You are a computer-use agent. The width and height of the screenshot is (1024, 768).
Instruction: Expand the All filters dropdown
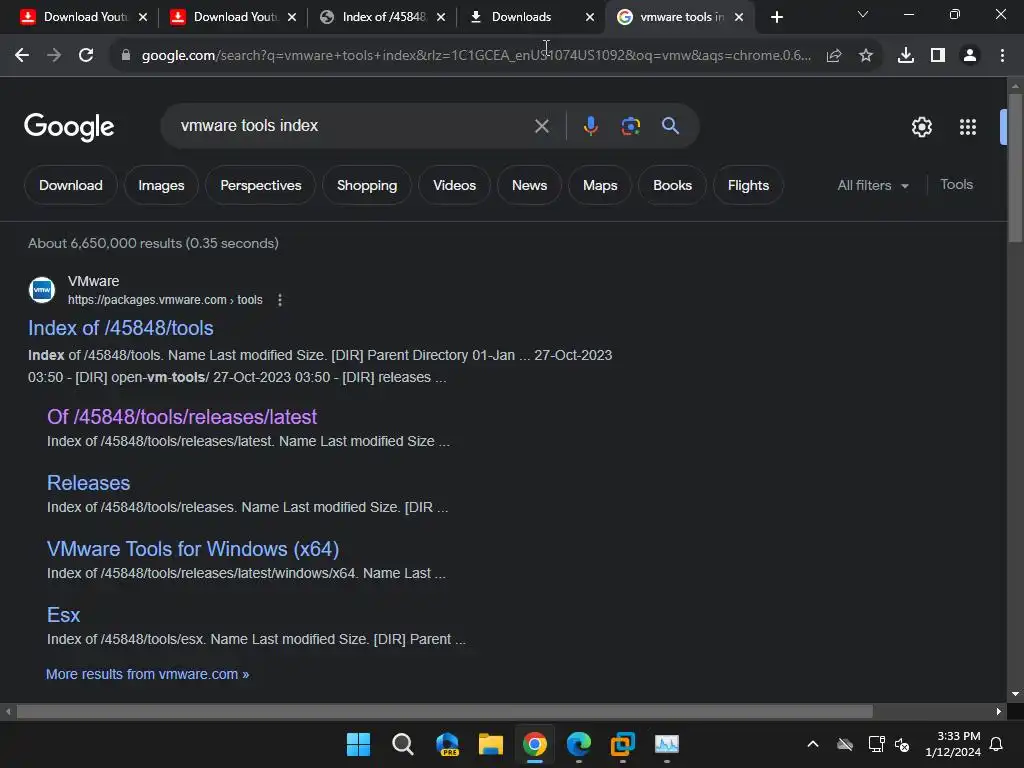[873, 185]
